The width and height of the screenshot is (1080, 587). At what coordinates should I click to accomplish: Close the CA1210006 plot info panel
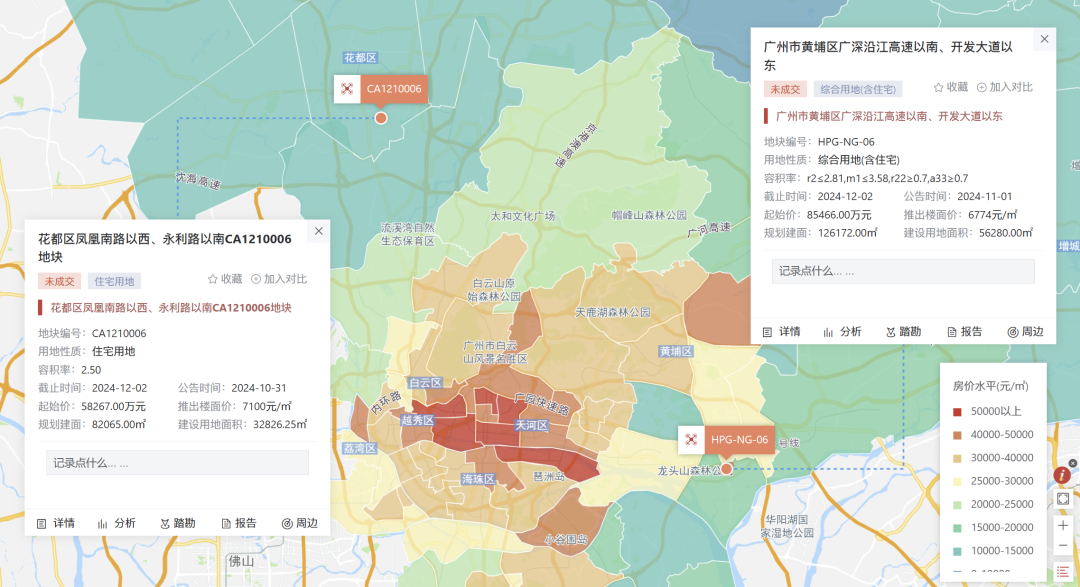click(x=318, y=230)
